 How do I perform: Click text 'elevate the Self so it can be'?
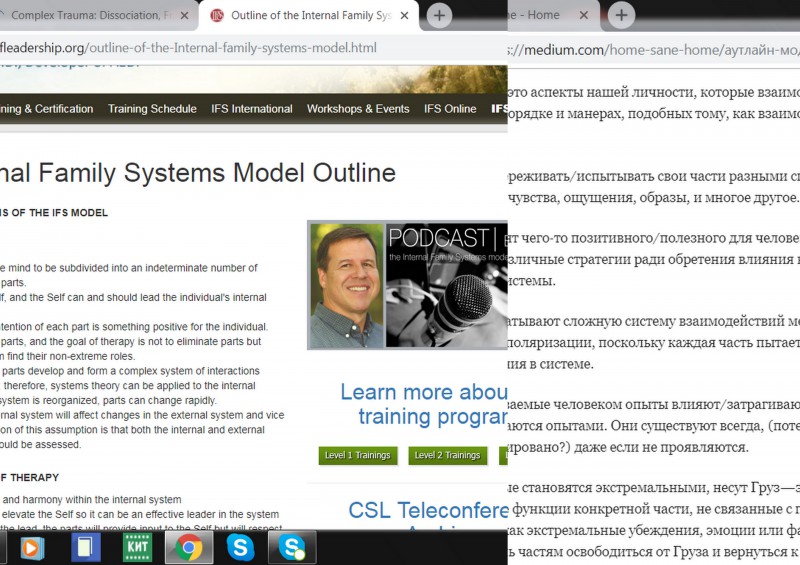(x=67, y=514)
